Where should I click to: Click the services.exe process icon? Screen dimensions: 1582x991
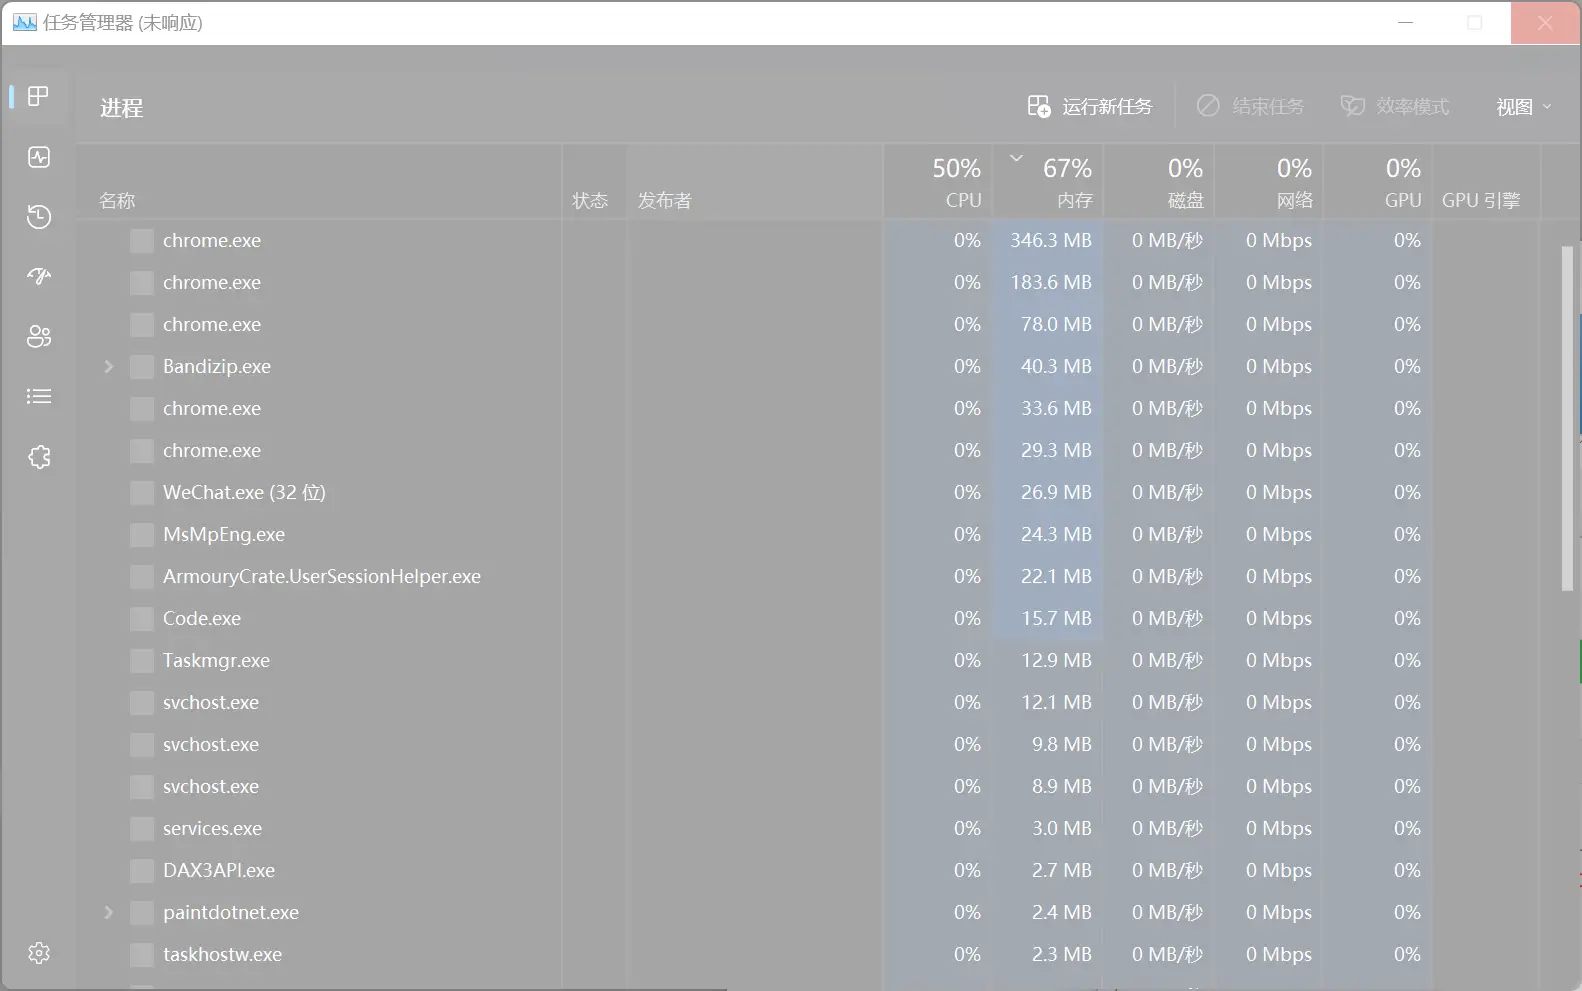click(142, 829)
